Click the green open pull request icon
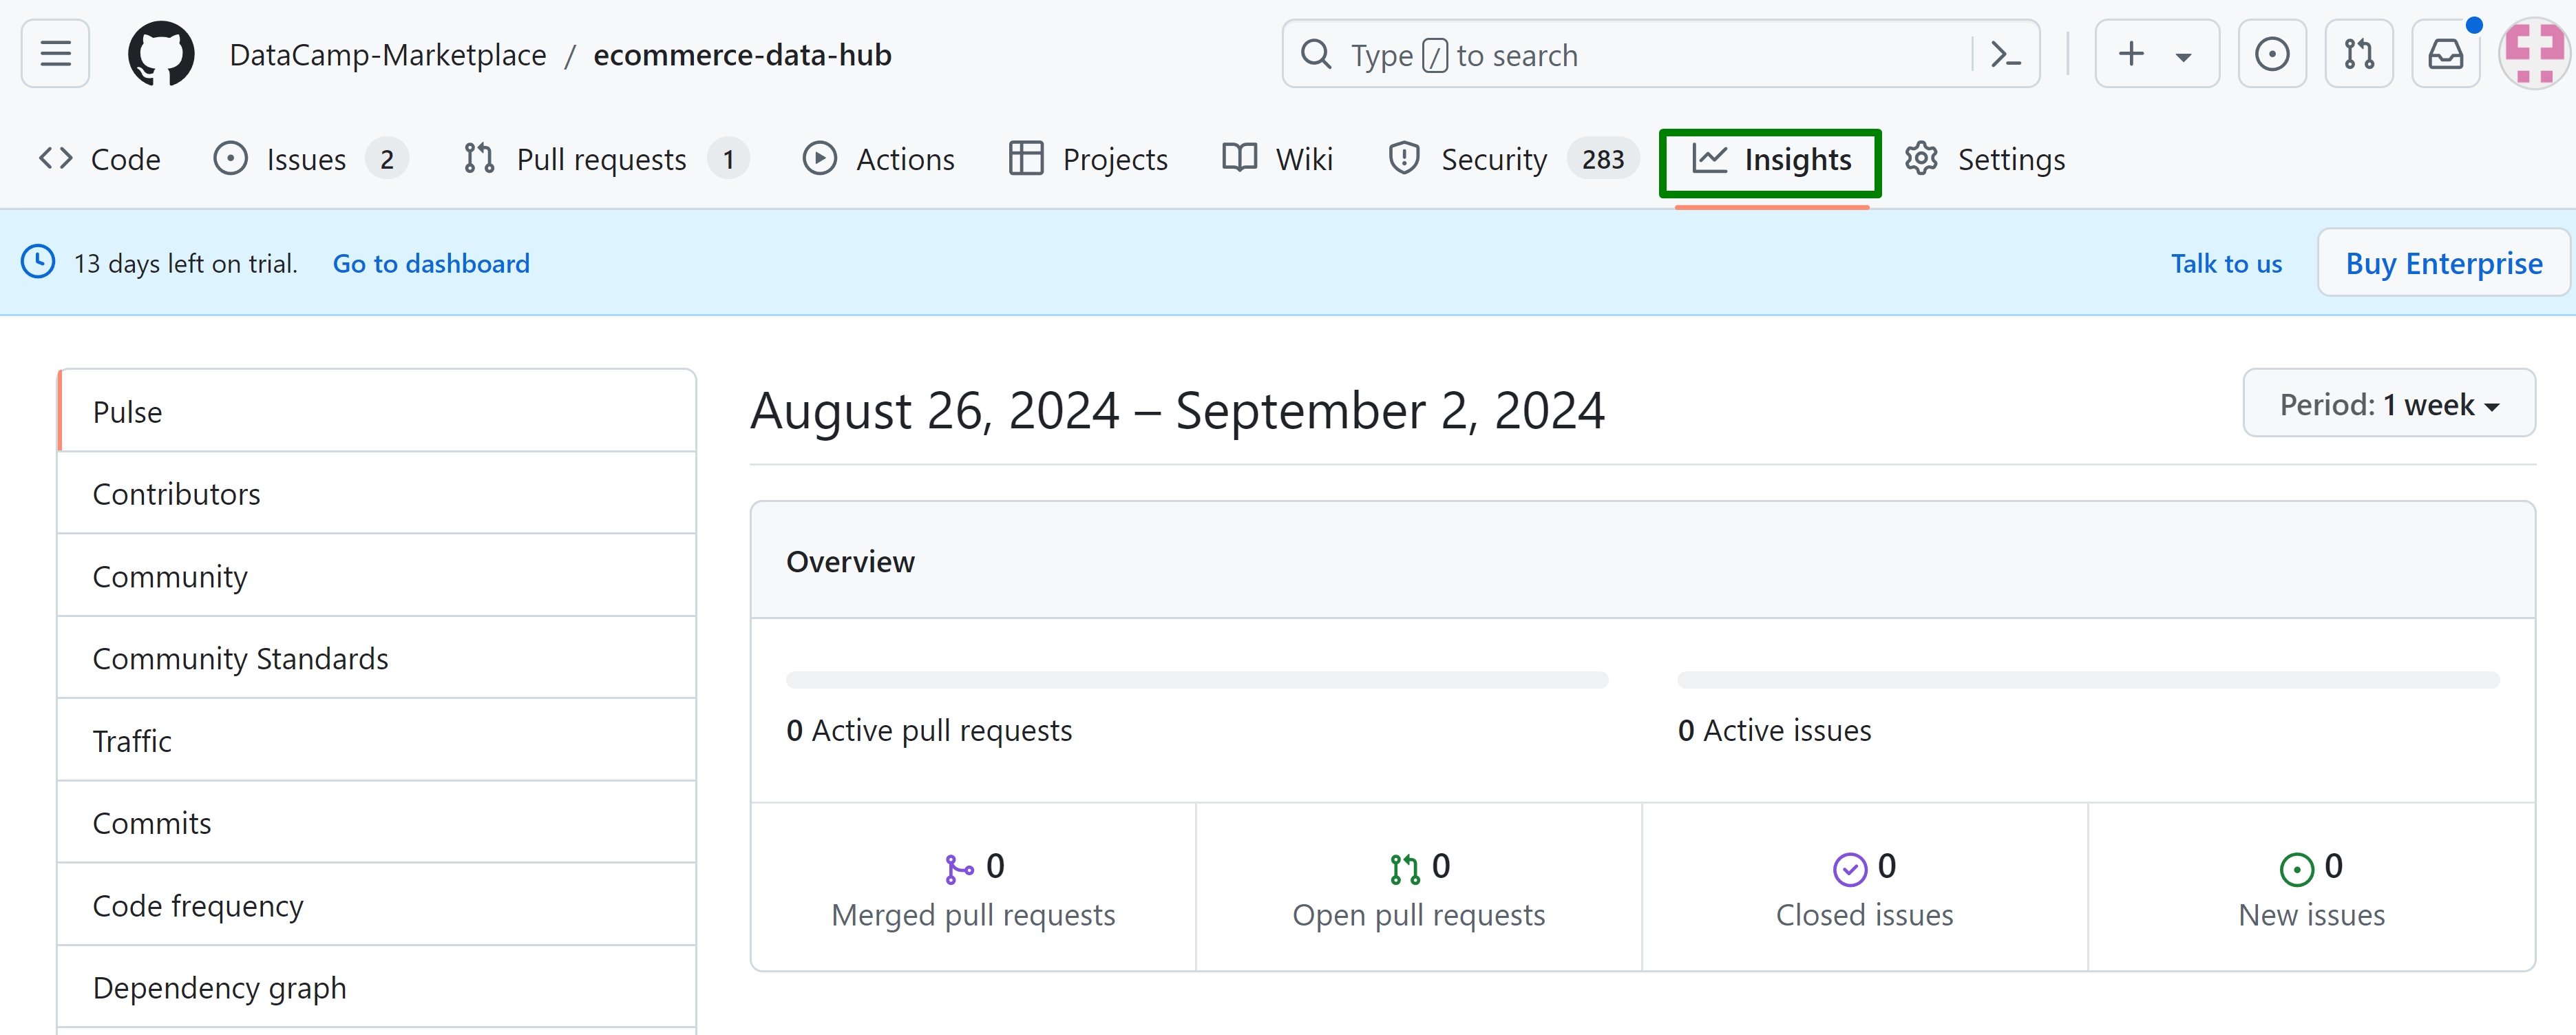 pos(1405,868)
